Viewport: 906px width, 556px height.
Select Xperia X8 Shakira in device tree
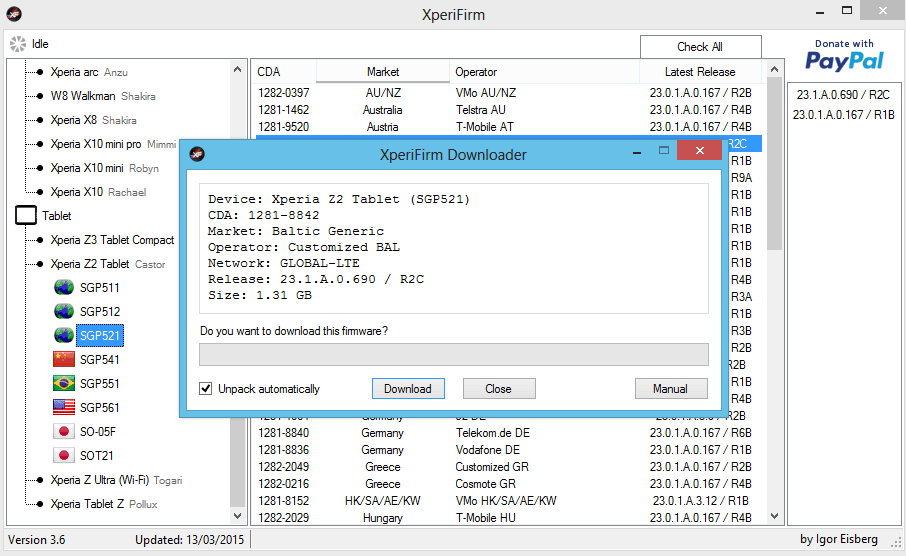coord(93,120)
